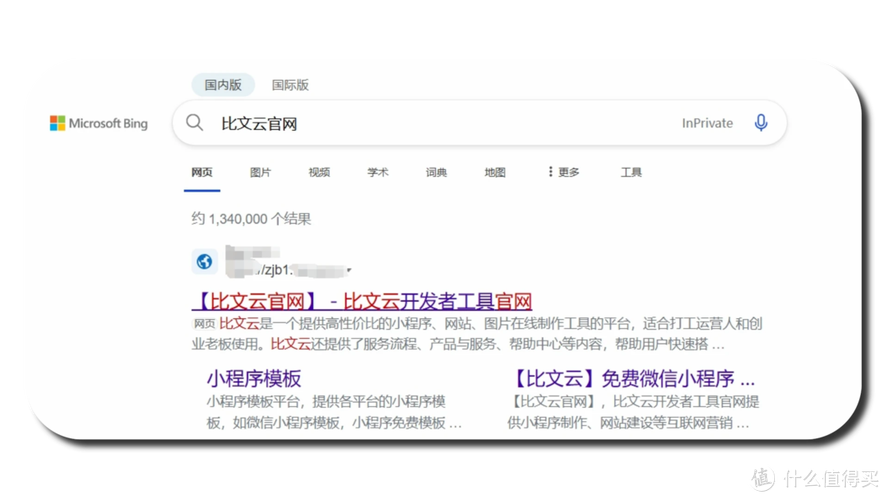The height and width of the screenshot is (500, 888).
Task: Click description starting 【比文云官网】，比文云开发者工具官网提
Action: pos(633,412)
